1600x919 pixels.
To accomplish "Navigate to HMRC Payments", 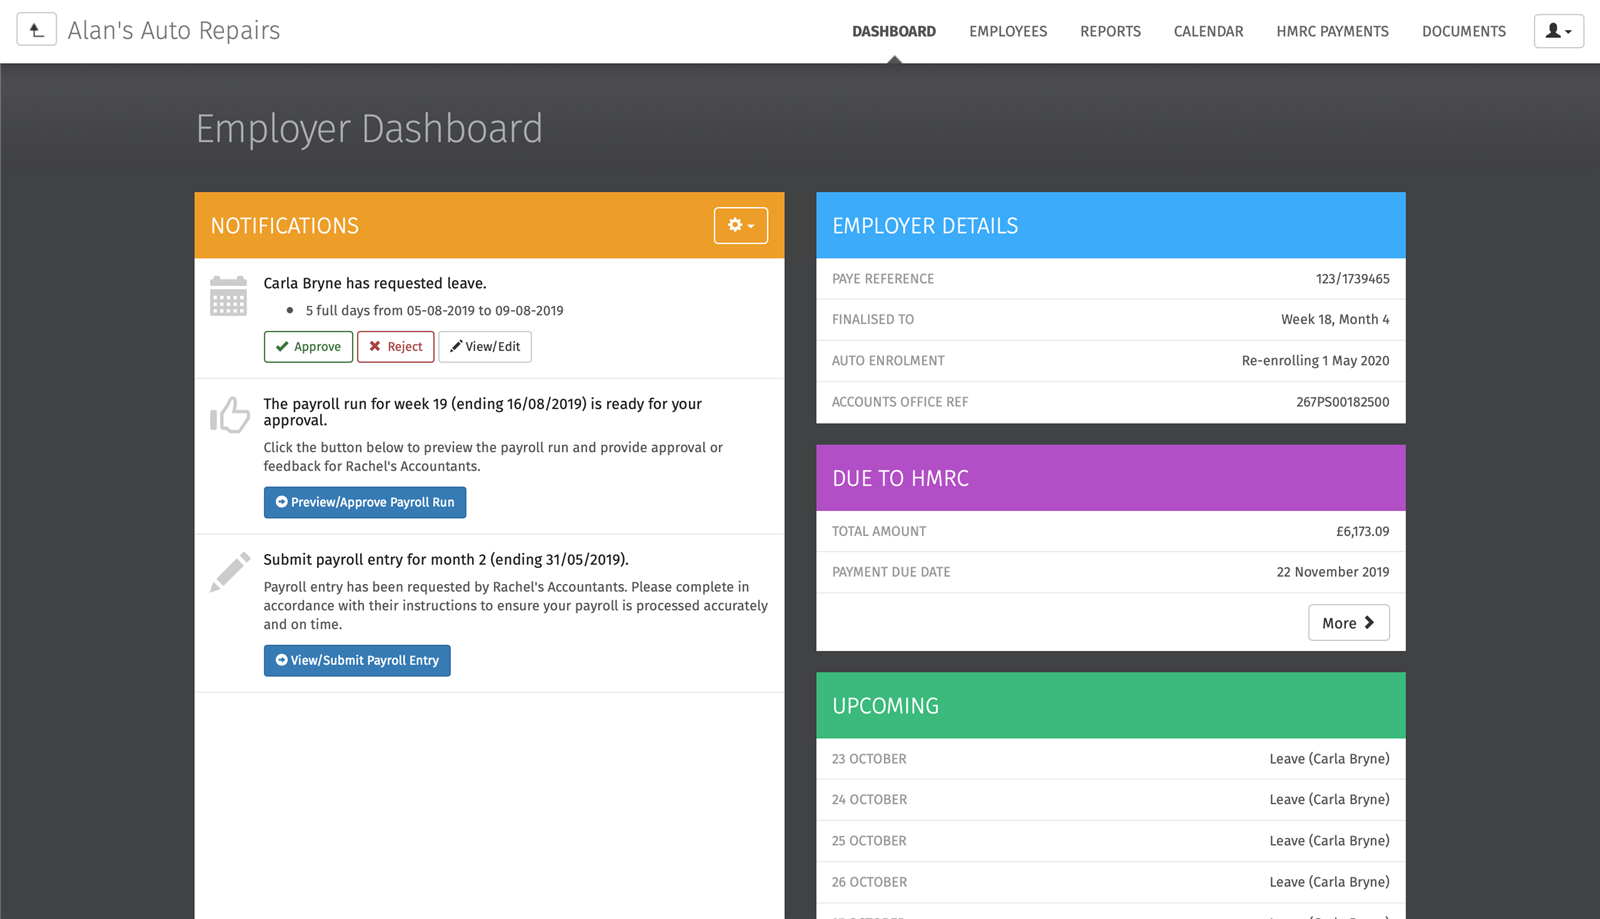I will click(1332, 31).
